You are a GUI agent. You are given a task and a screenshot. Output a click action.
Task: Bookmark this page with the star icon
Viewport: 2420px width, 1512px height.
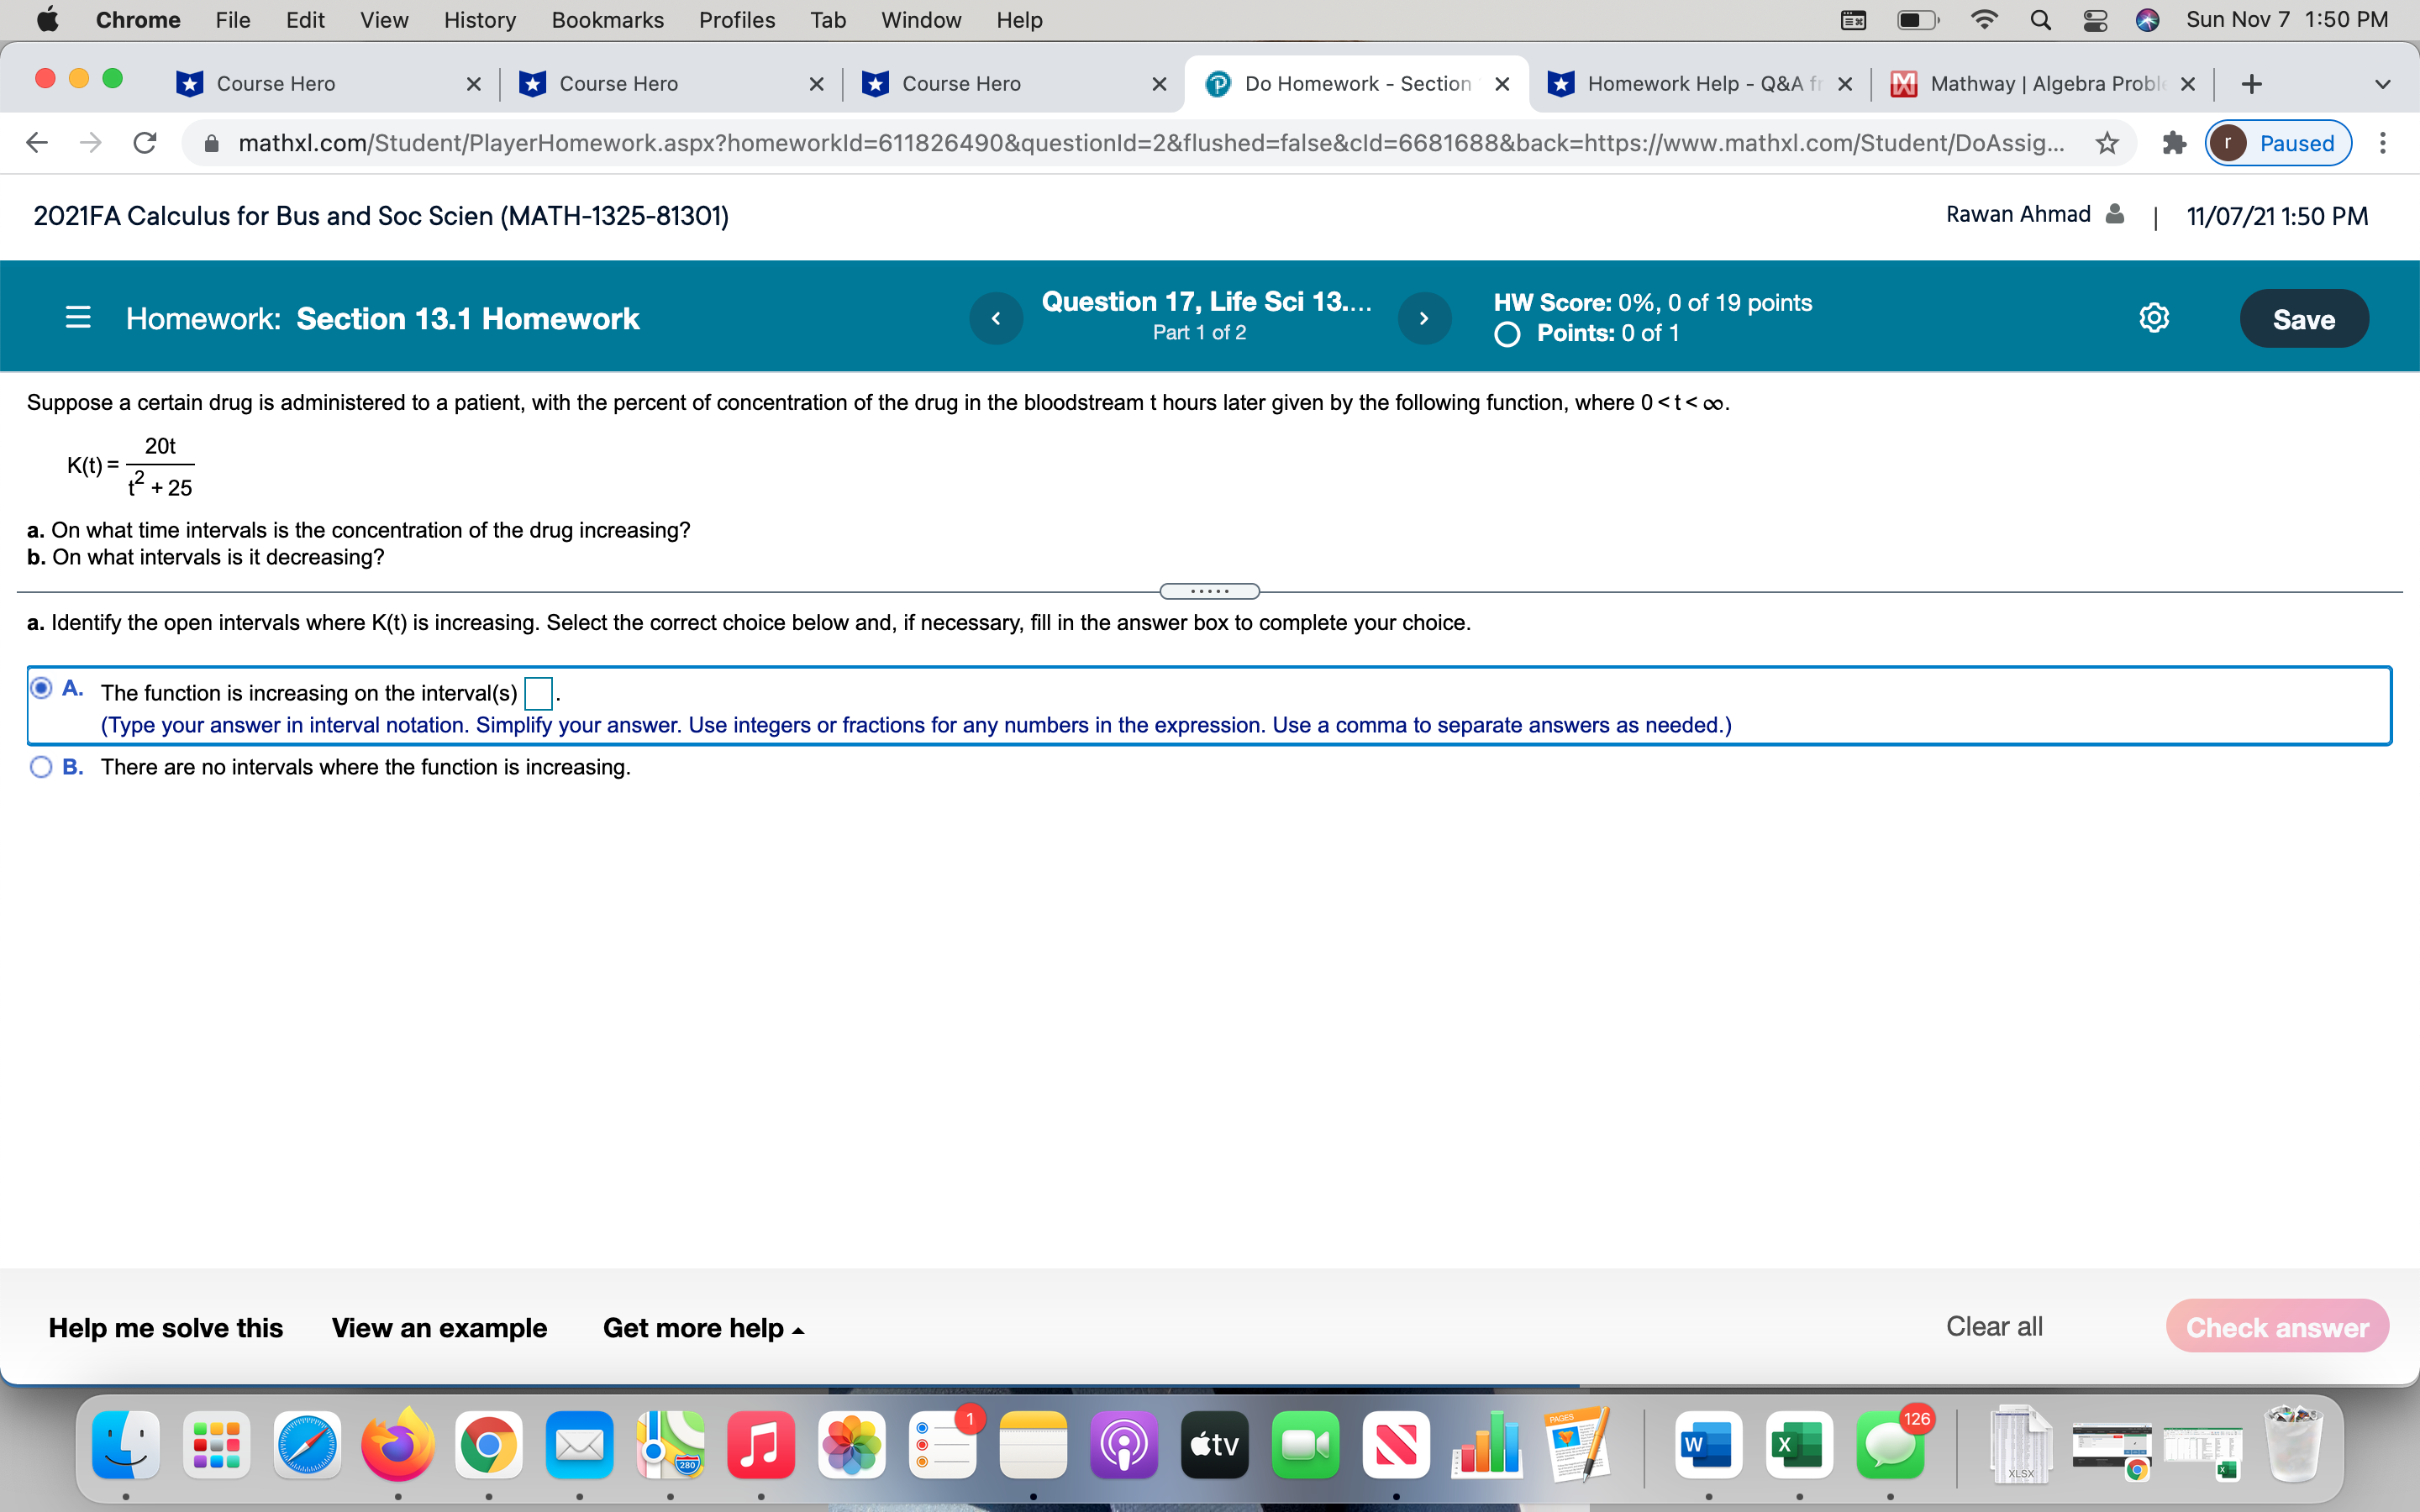click(2106, 143)
